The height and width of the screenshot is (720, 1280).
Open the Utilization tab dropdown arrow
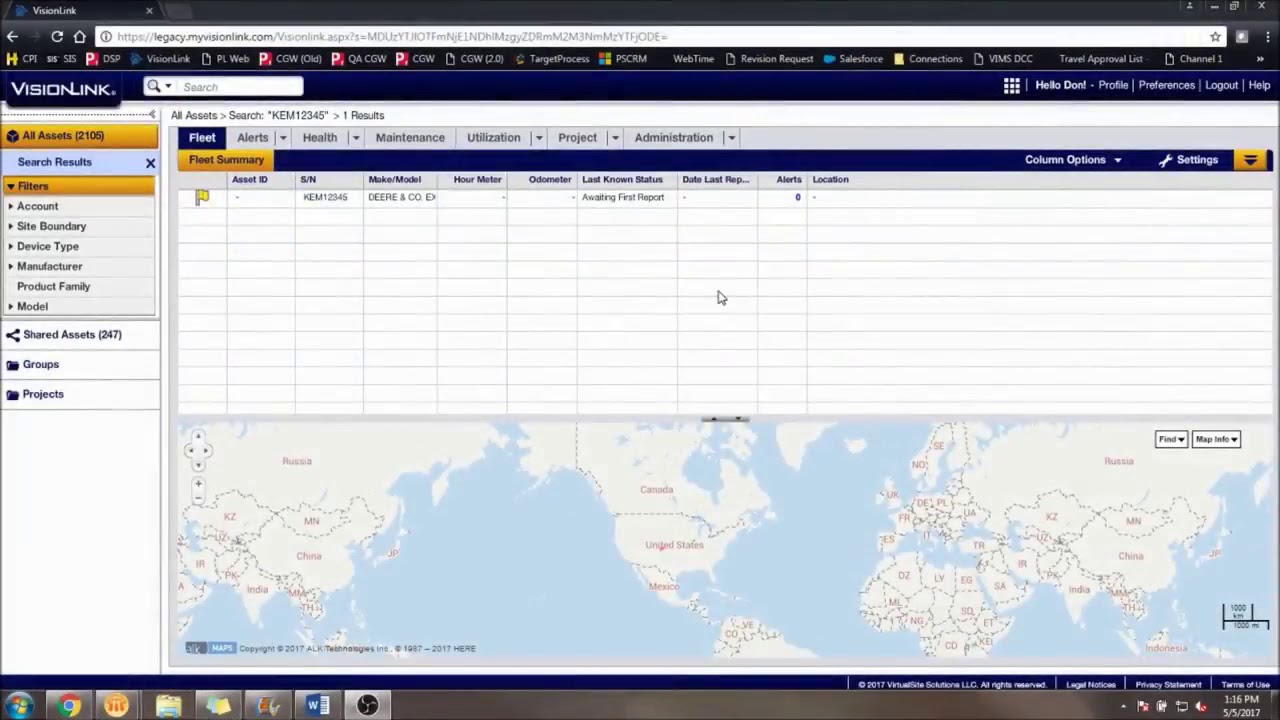click(538, 138)
